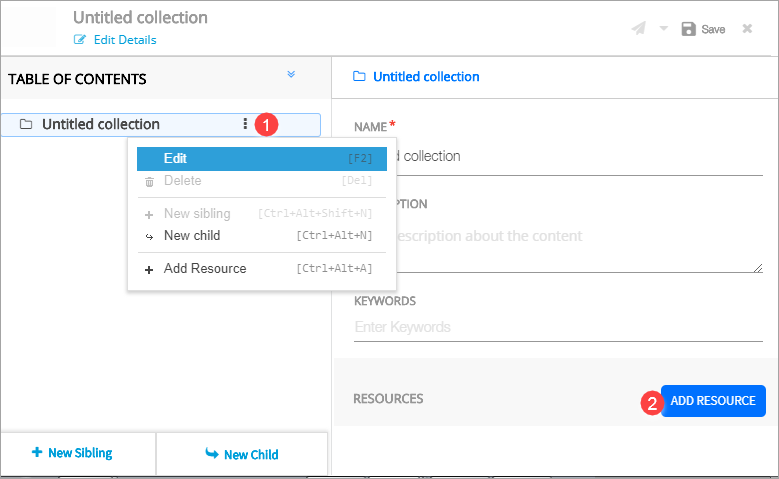This screenshot has width=779, height=479.
Task: Click the Untitled collection breadcrumb link
Action: tap(426, 77)
